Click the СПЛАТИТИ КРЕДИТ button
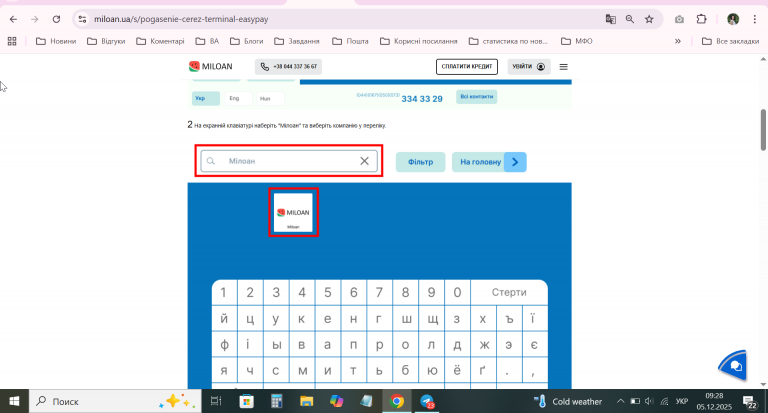 [467, 67]
